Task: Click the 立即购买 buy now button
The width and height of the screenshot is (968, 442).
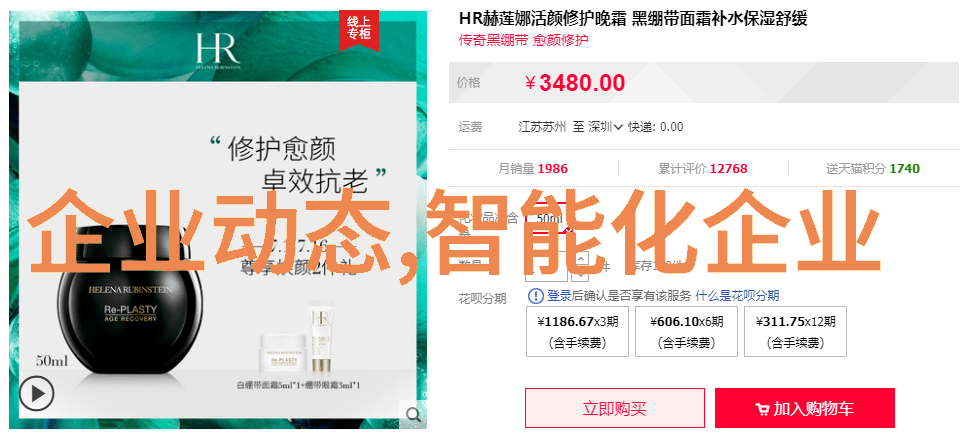Action: (x=615, y=408)
